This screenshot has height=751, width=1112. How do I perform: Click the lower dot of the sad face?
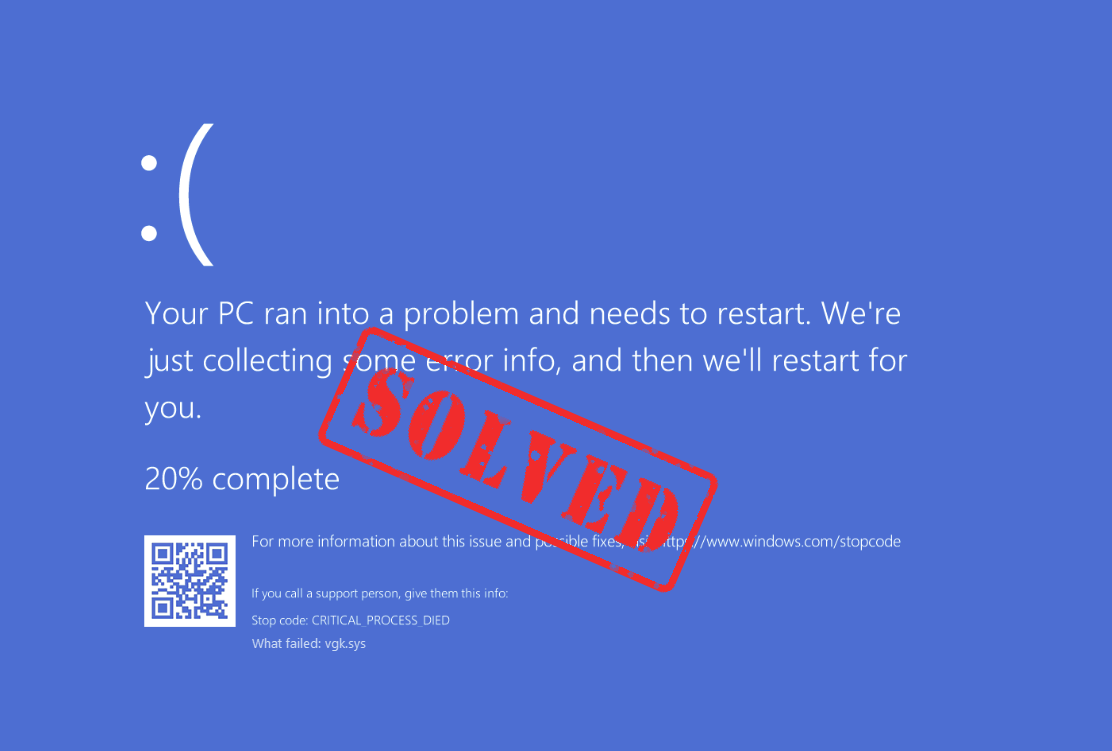149,233
